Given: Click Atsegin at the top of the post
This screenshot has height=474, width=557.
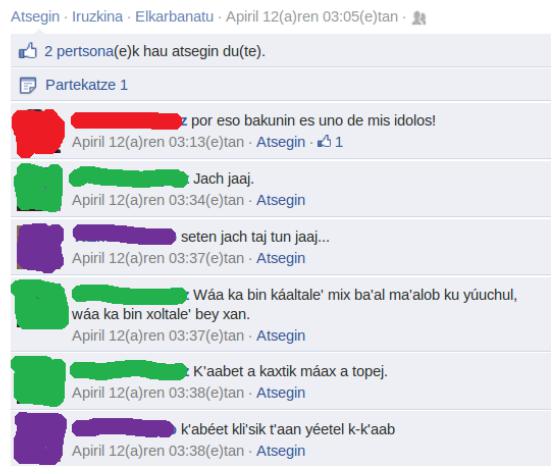Looking at the screenshot, I should [x=35, y=17].
